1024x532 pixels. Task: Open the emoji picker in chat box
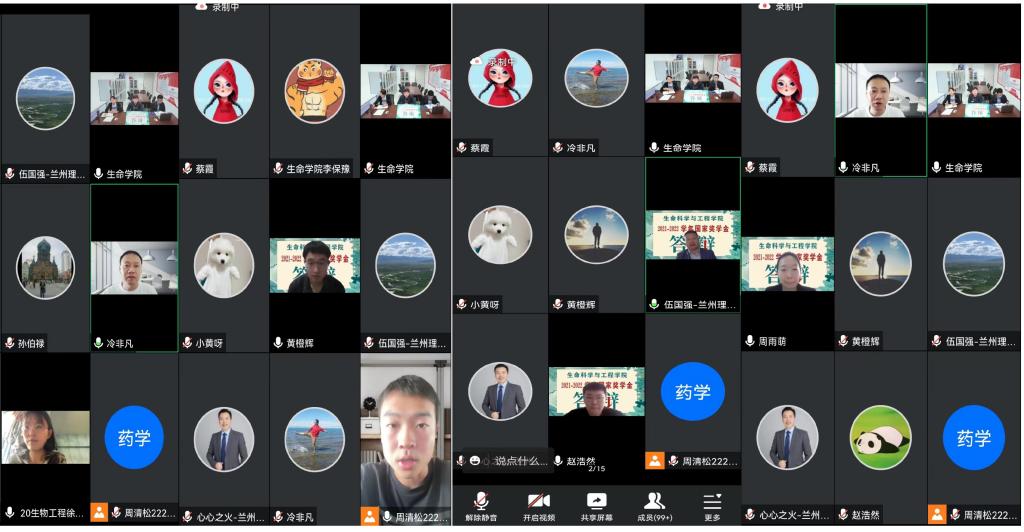[x=475, y=461]
